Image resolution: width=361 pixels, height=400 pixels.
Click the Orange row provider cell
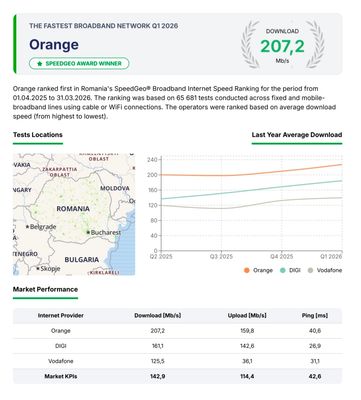coord(61,331)
